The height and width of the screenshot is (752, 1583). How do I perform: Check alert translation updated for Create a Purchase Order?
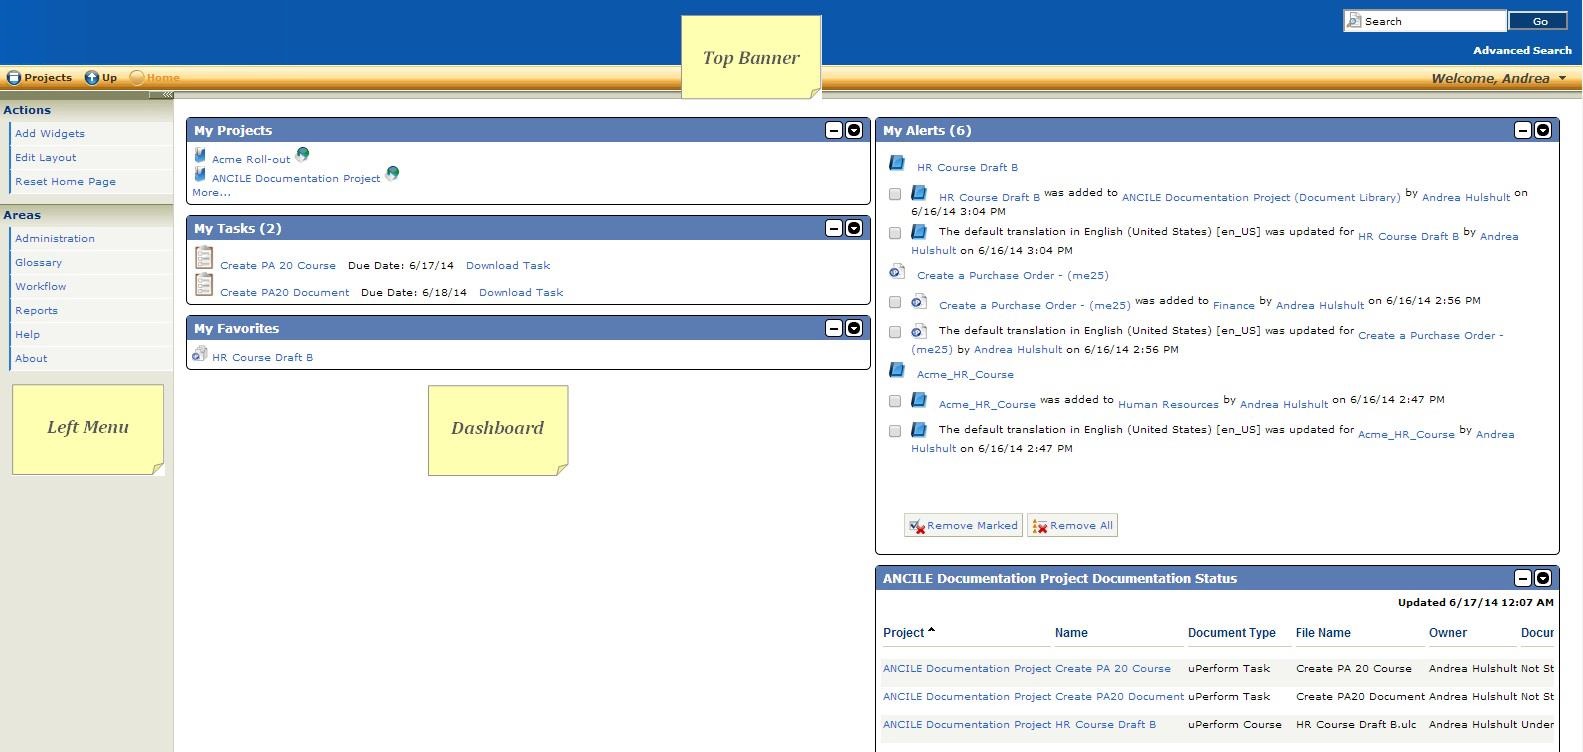(895, 332)
